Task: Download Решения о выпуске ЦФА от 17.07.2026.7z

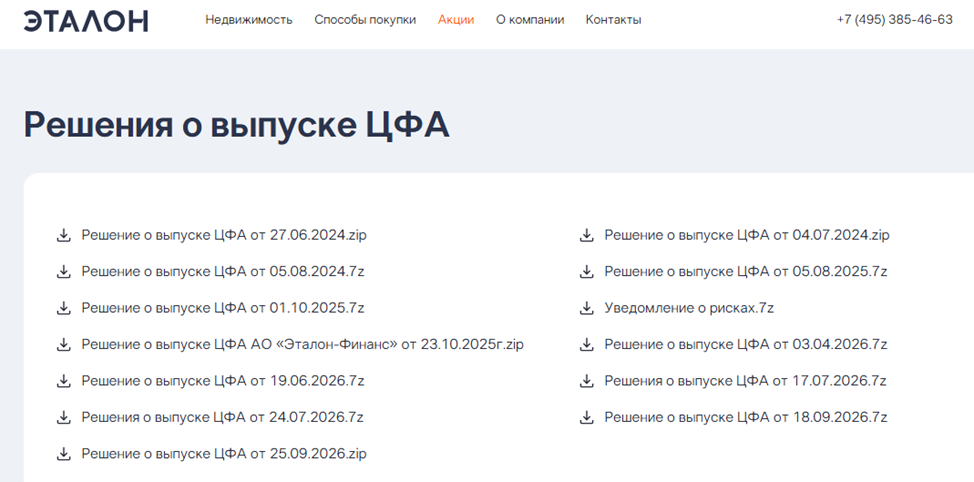Action: pos(745,381)
